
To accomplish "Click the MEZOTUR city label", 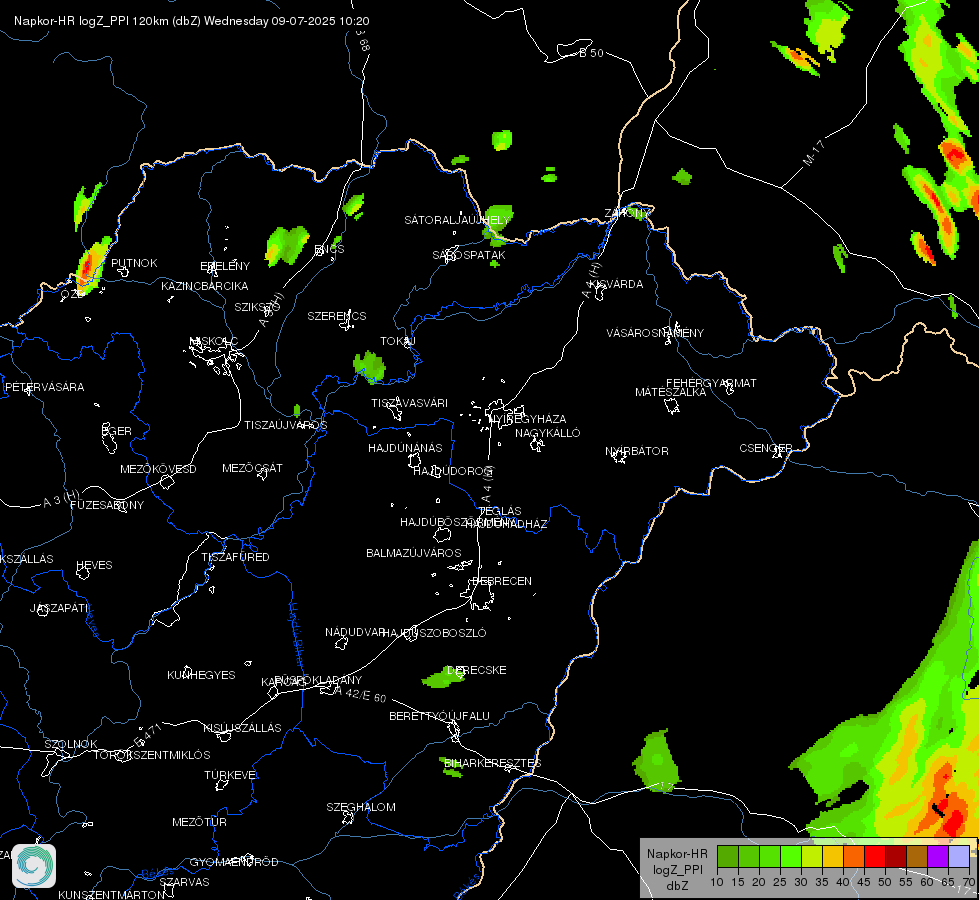I will pyautogui.click(x=199, y=822).
